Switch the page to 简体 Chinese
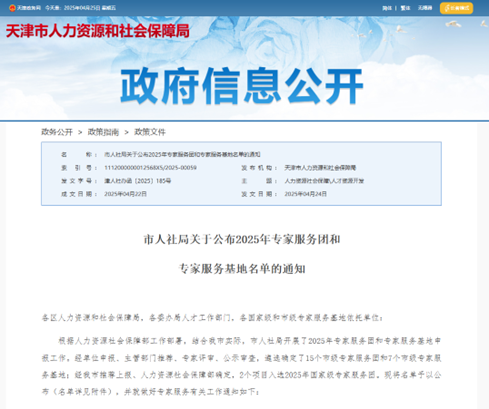This screenshot has height=409, width=489. tap(387, 8)
